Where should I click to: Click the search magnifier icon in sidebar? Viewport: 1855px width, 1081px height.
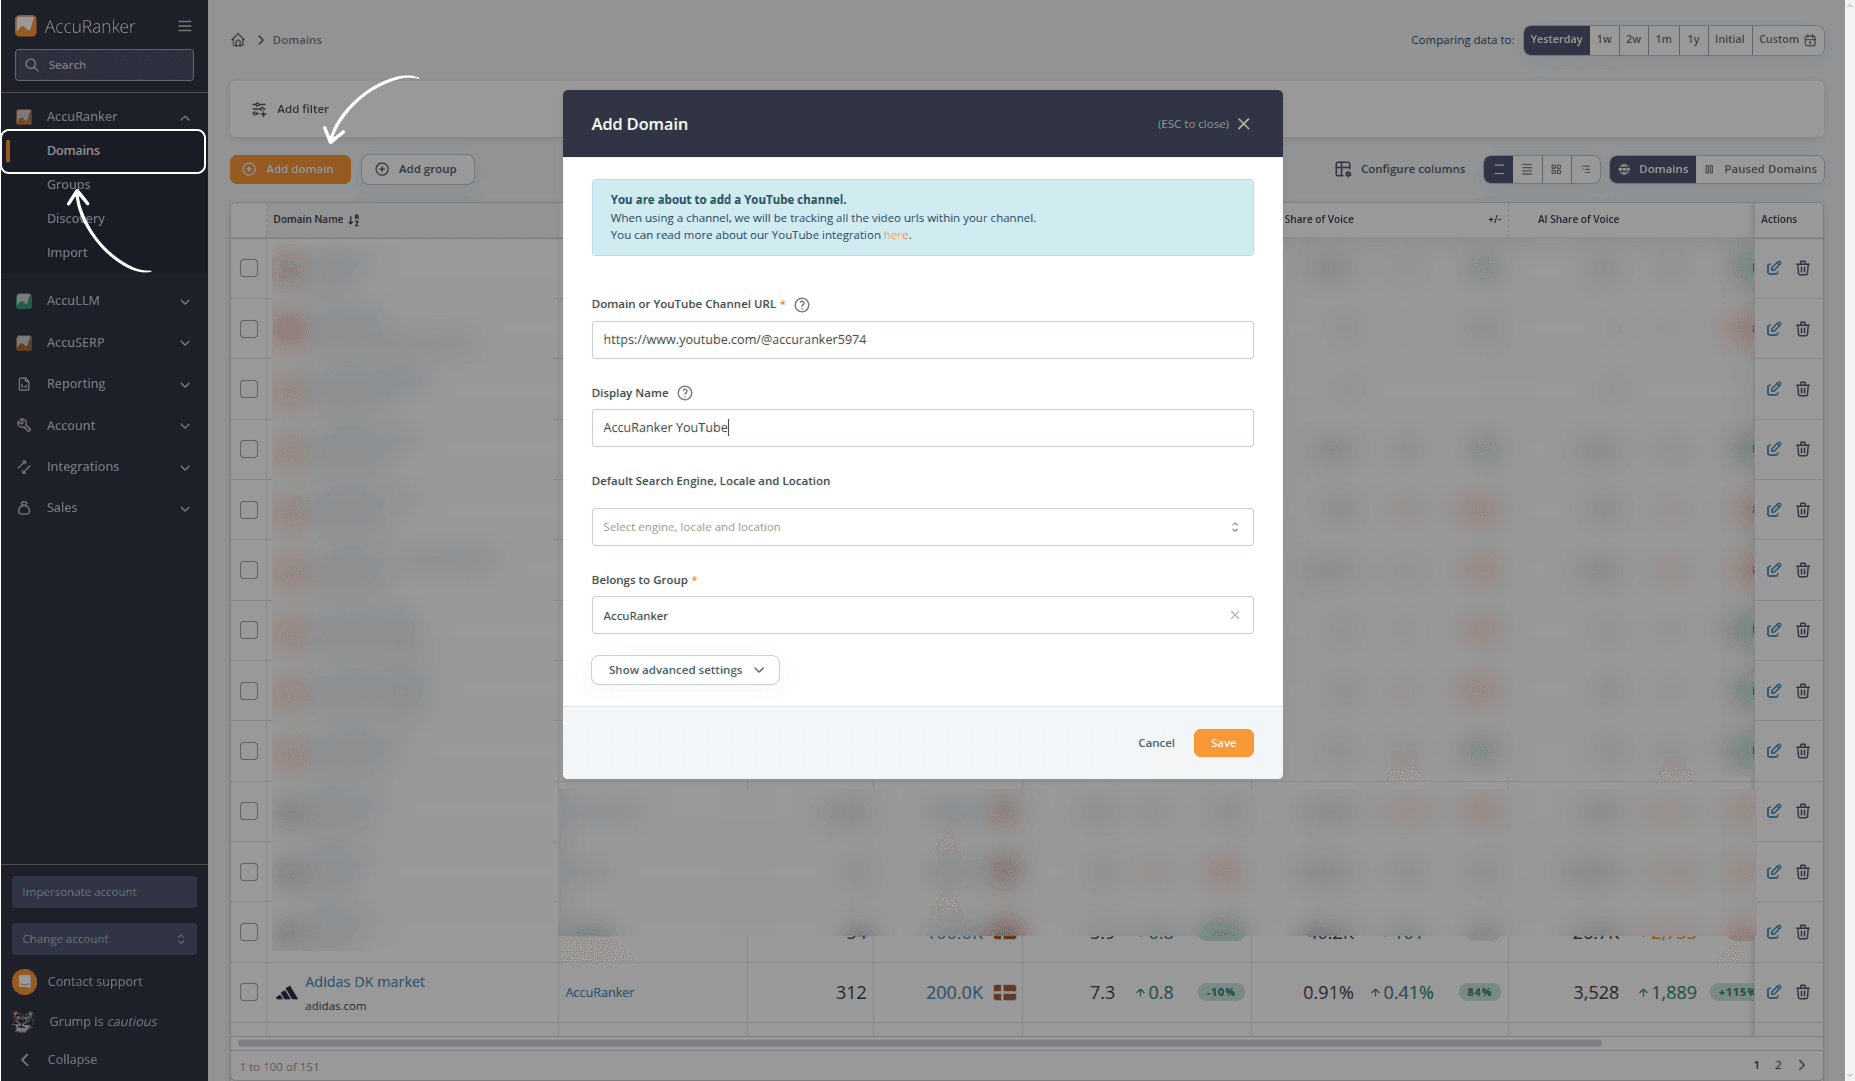[32, 65]
